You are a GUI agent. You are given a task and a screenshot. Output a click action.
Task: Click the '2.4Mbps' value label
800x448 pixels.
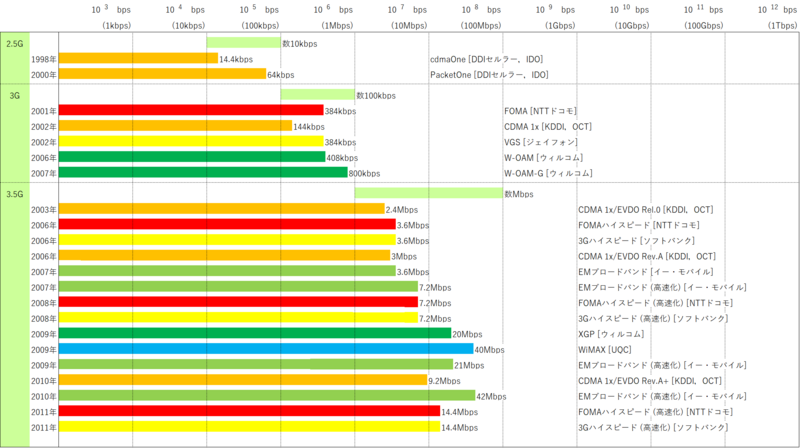point(402,210)
